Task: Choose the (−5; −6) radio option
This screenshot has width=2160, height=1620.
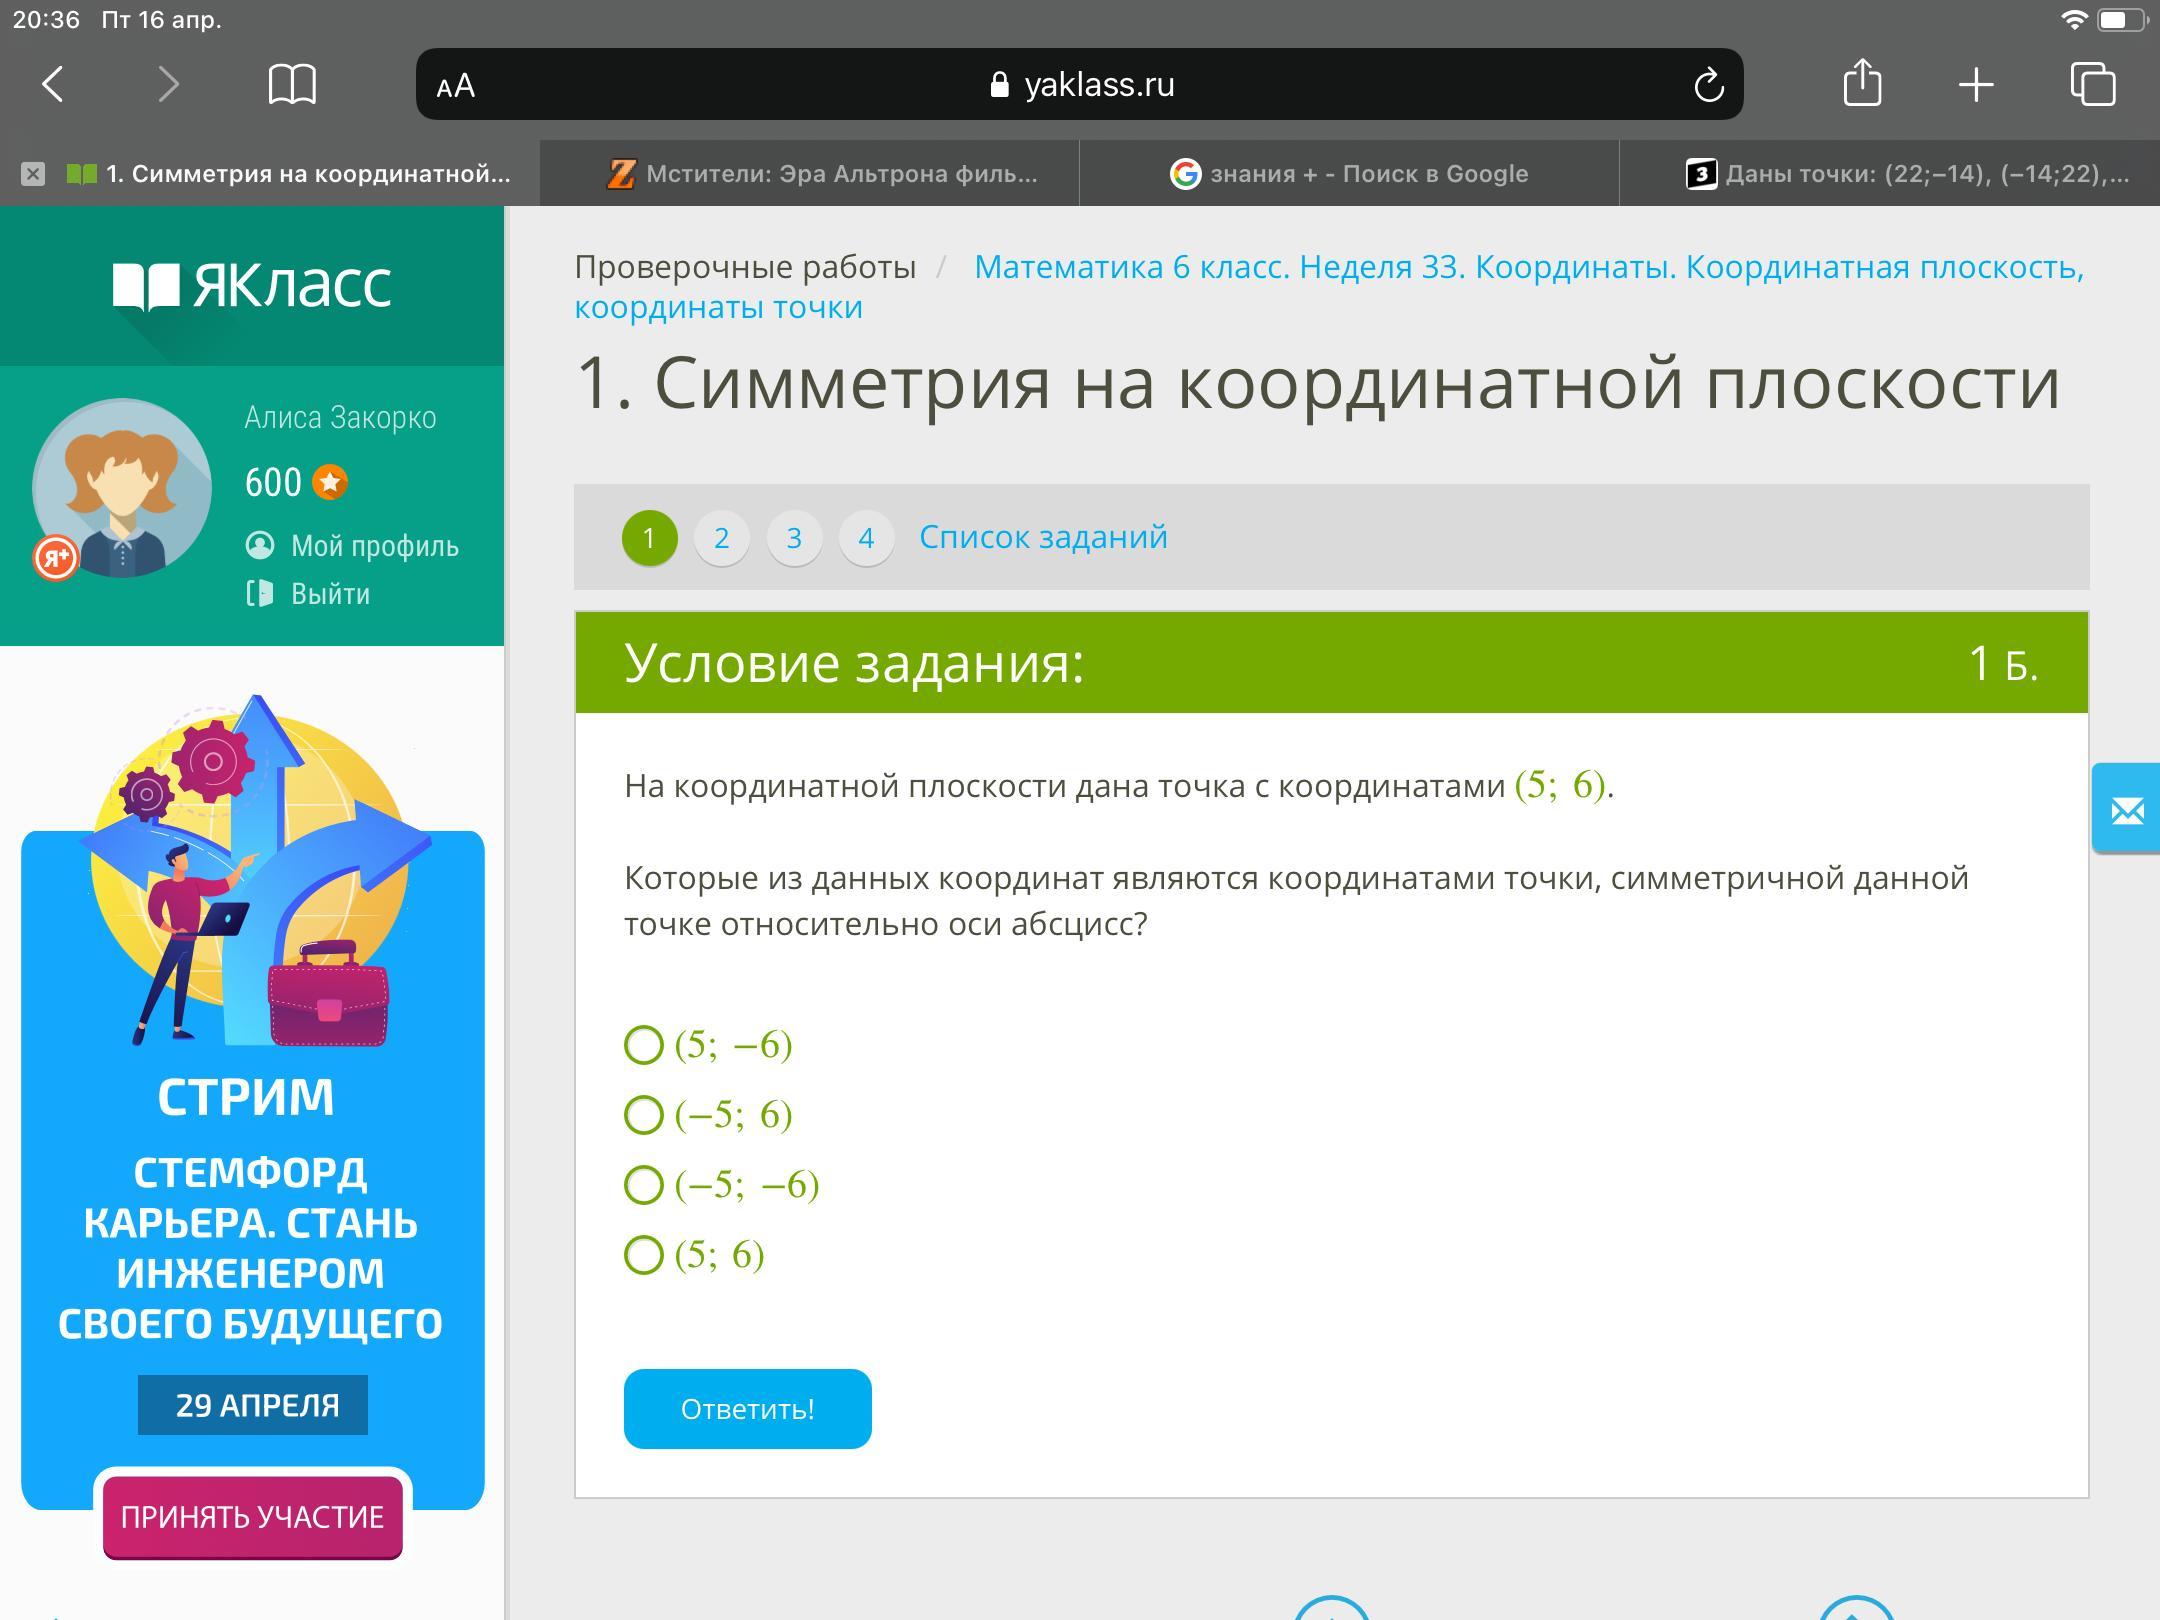Action: click(644, 1185)
